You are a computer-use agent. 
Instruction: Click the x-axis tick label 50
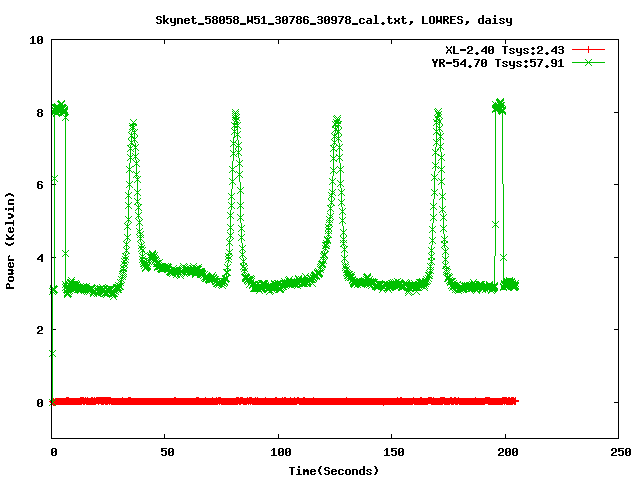(167, 452)
